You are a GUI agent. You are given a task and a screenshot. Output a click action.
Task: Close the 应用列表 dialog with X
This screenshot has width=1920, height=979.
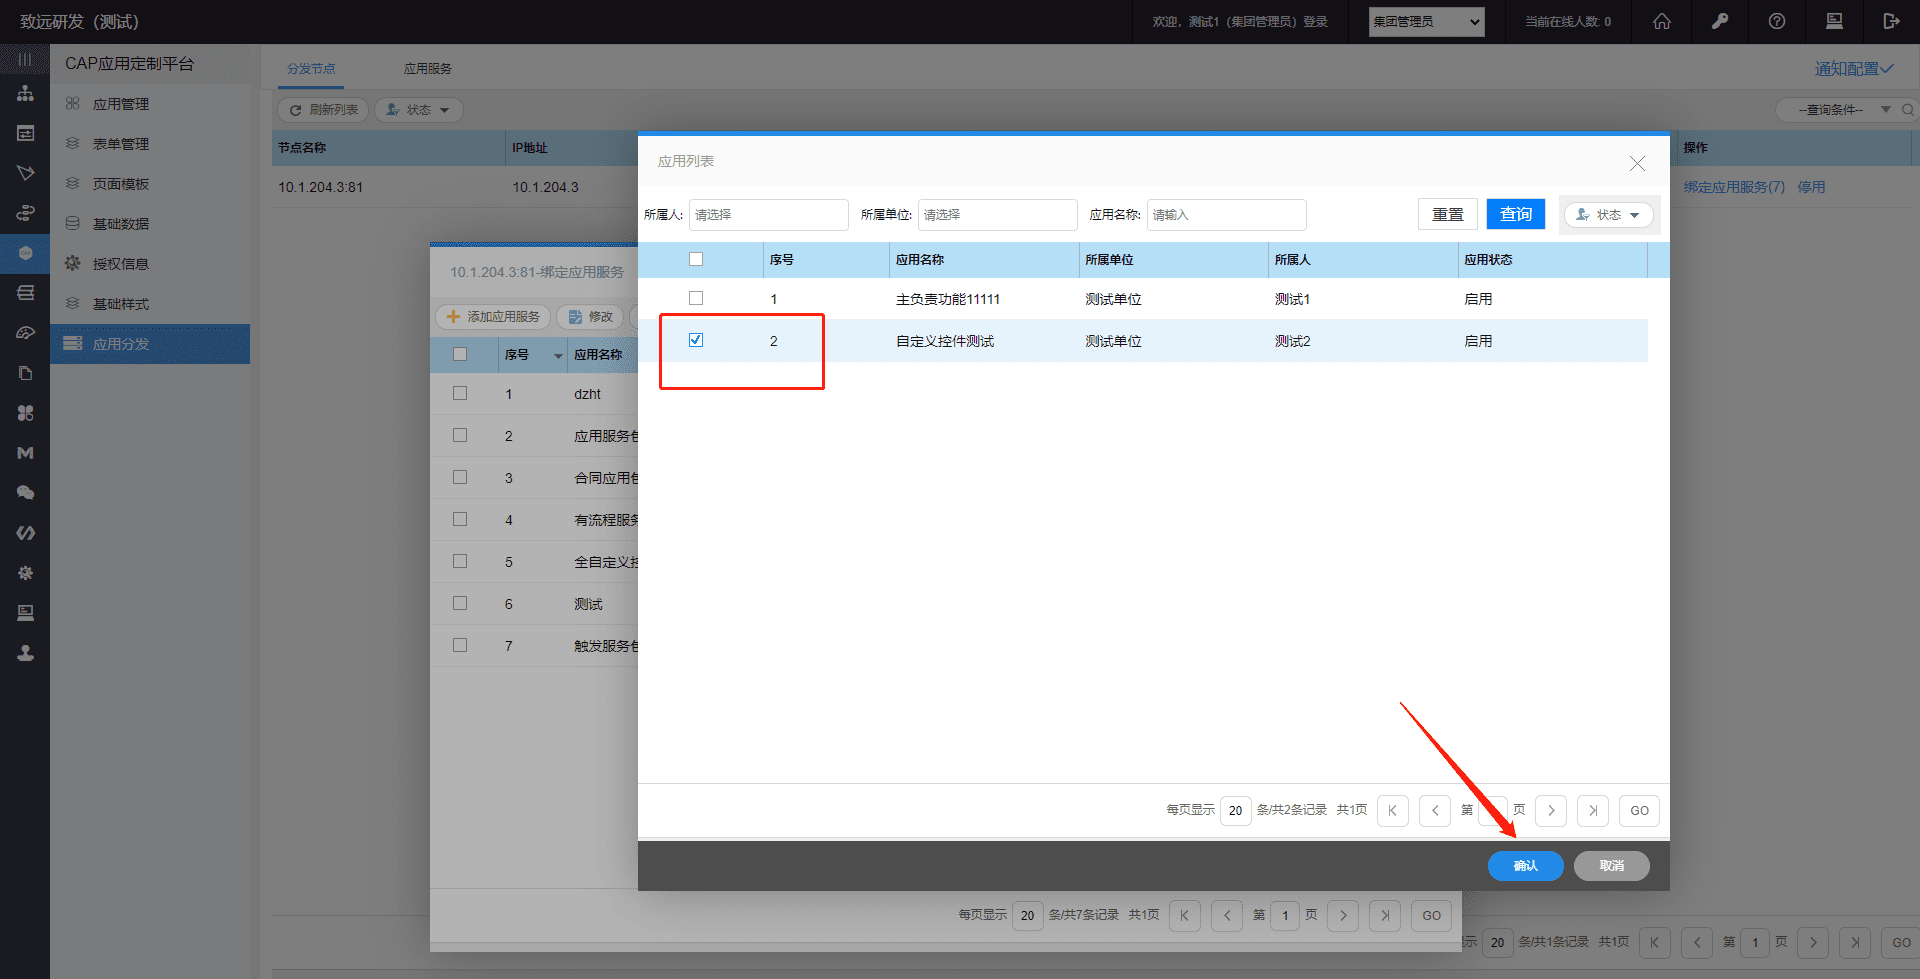(1637, 163)
